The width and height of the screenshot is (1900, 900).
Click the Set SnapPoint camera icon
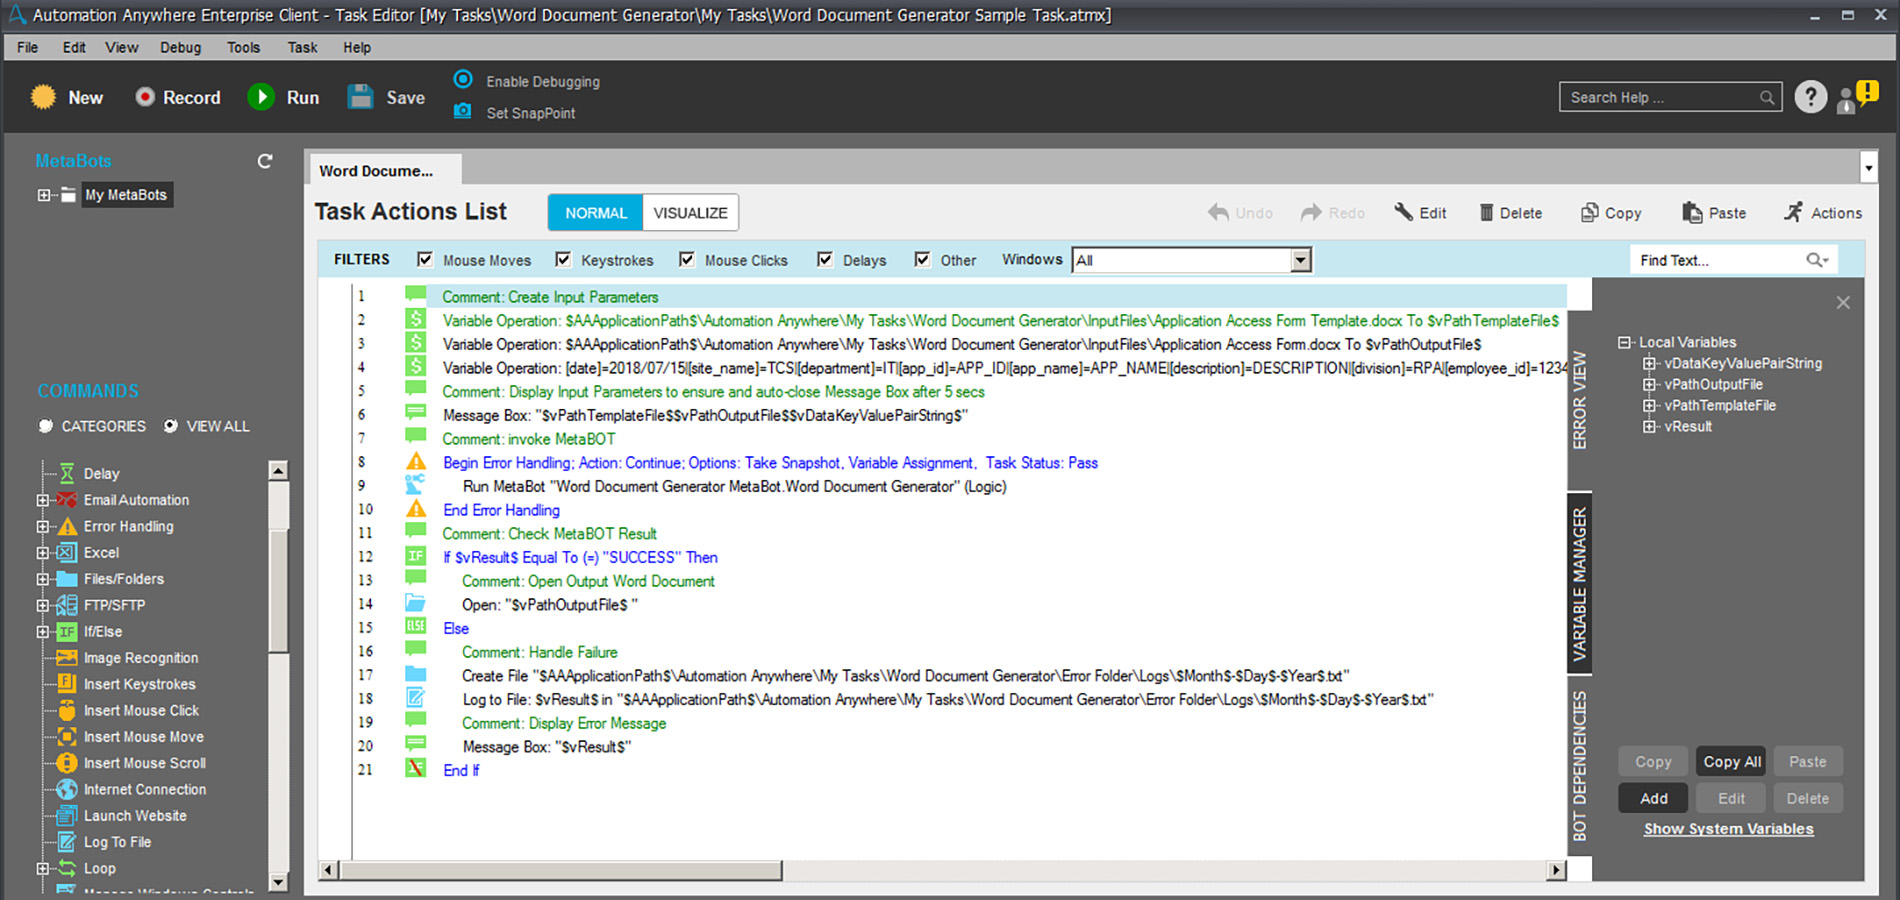[x=462, y=112]
